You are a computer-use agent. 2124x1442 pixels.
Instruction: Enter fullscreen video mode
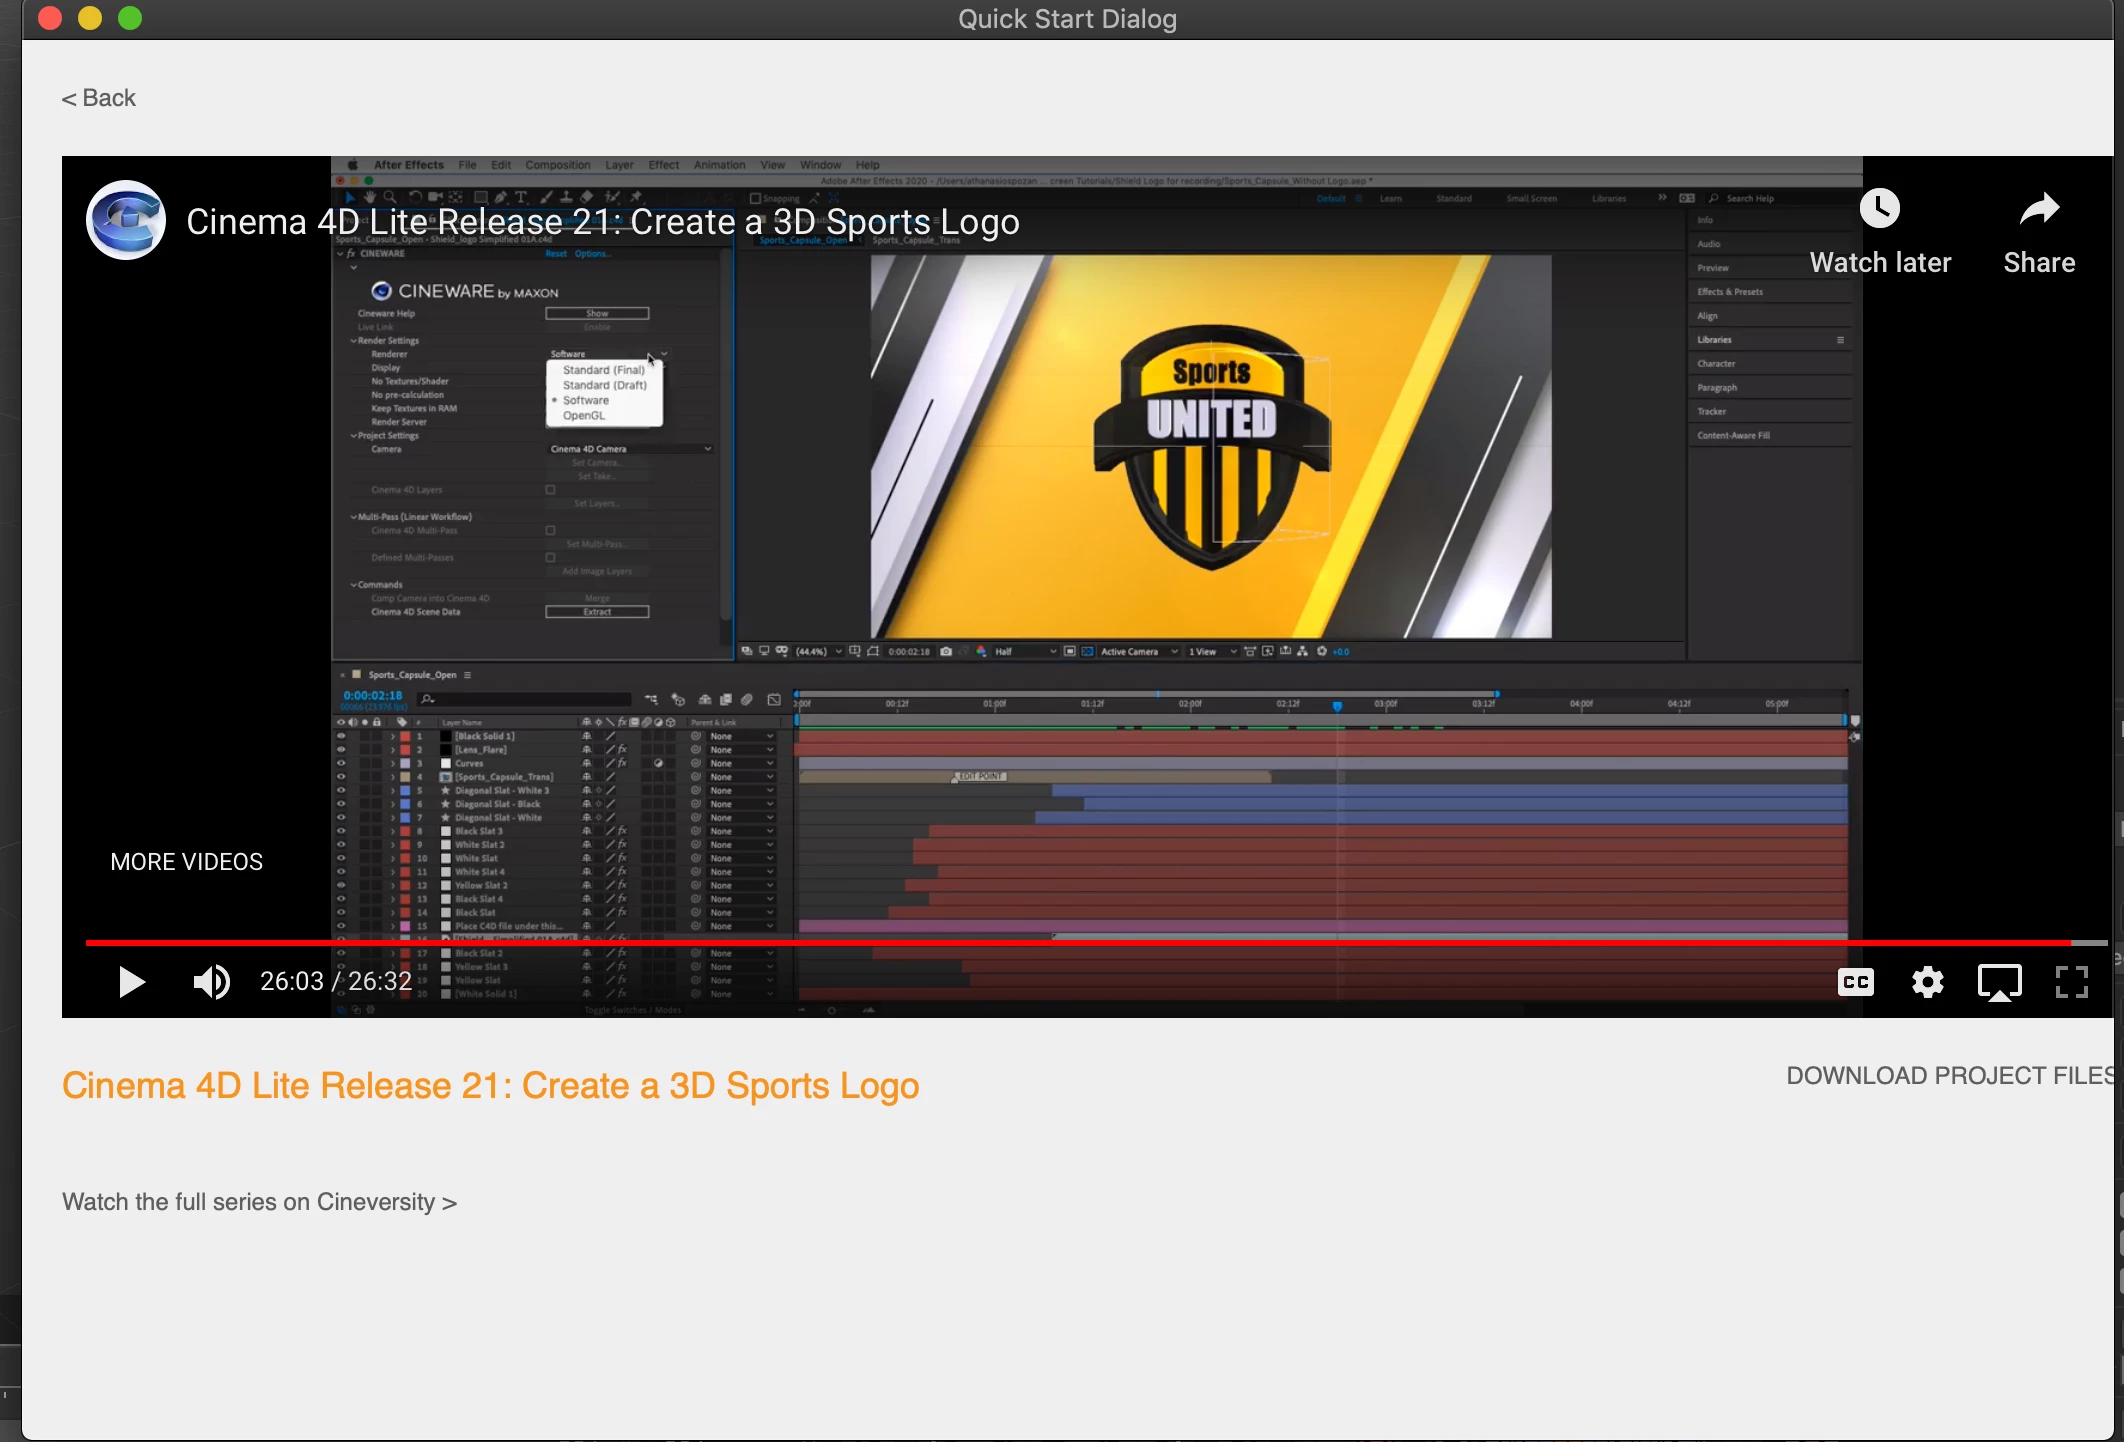pyautogui.click(x=2072, y=982)
